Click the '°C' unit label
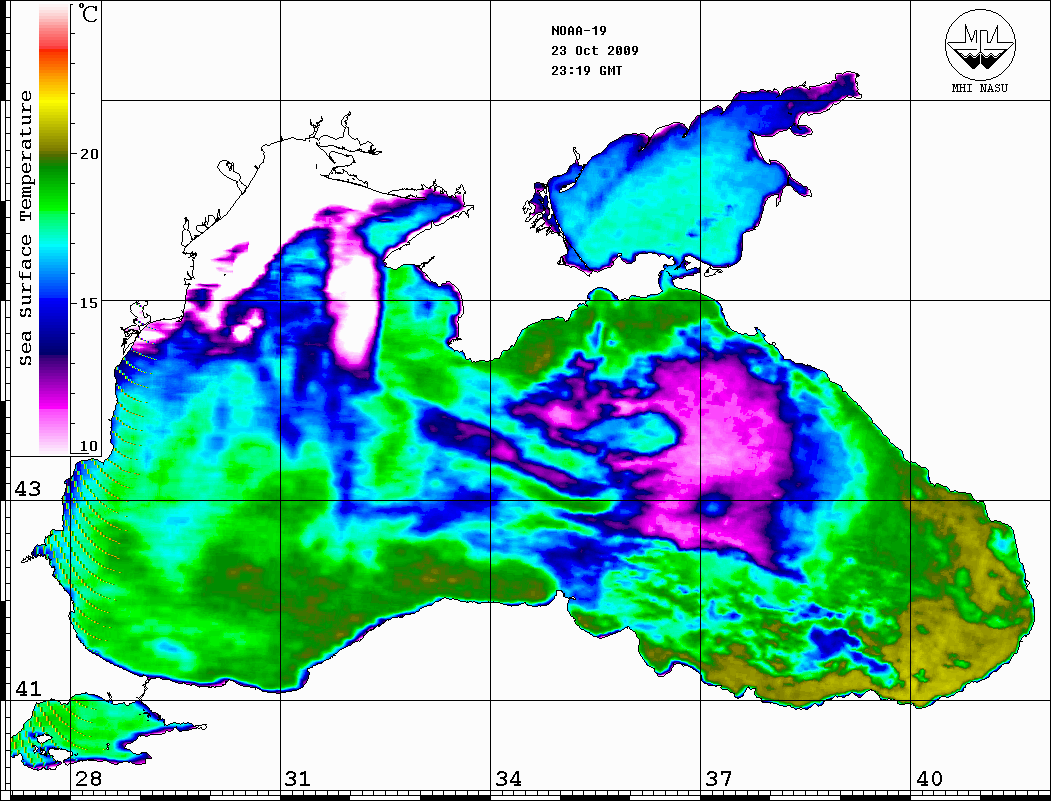The width and height of the screenshot is (1051, 801). [88, 13]
